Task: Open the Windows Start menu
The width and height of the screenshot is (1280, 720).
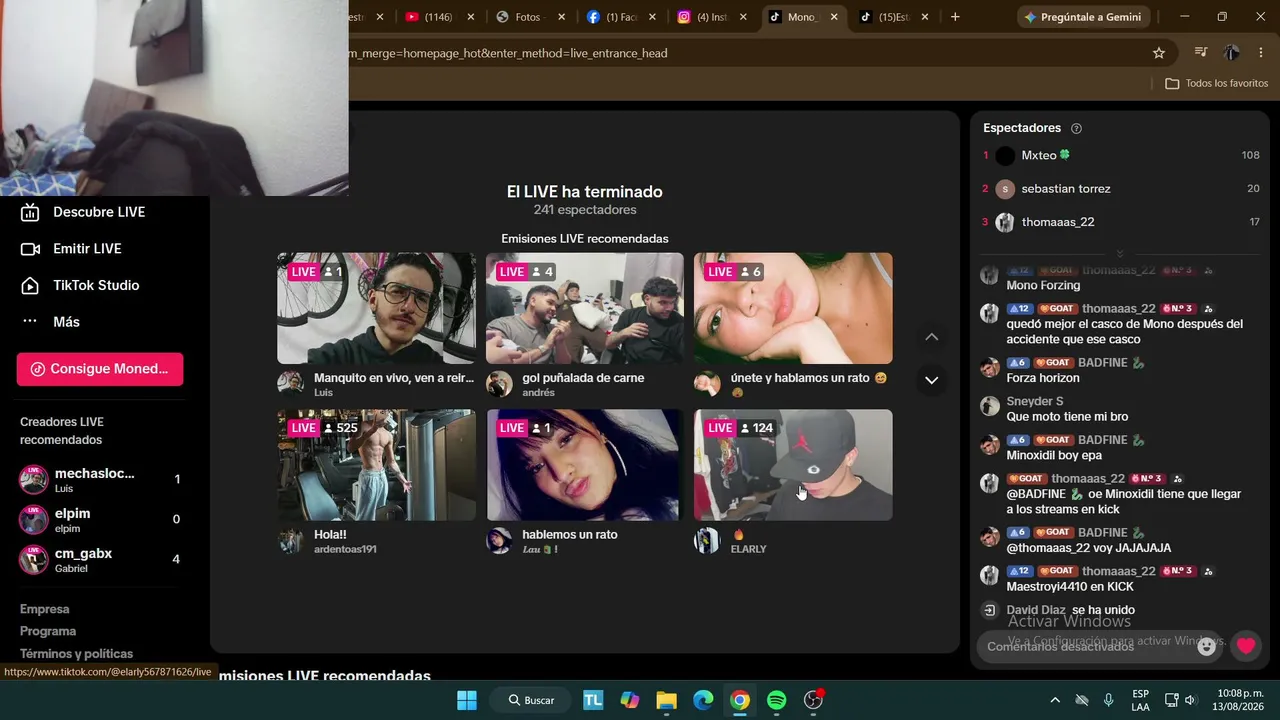Action: click(x=467, y=700)
